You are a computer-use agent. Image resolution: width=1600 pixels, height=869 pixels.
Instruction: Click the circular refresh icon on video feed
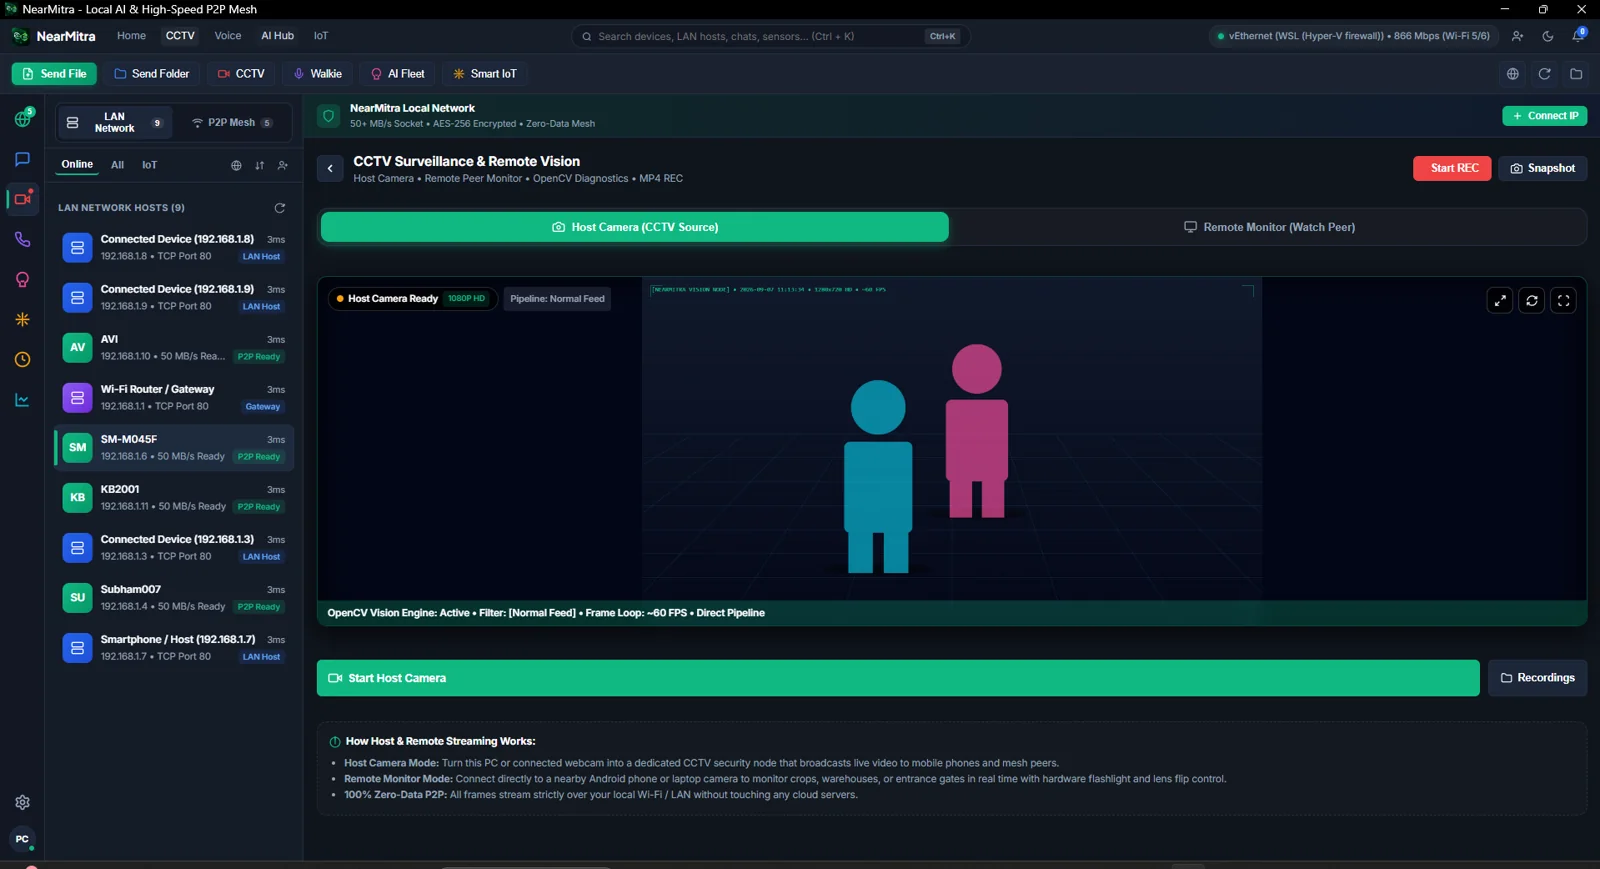pos(1532,300)
